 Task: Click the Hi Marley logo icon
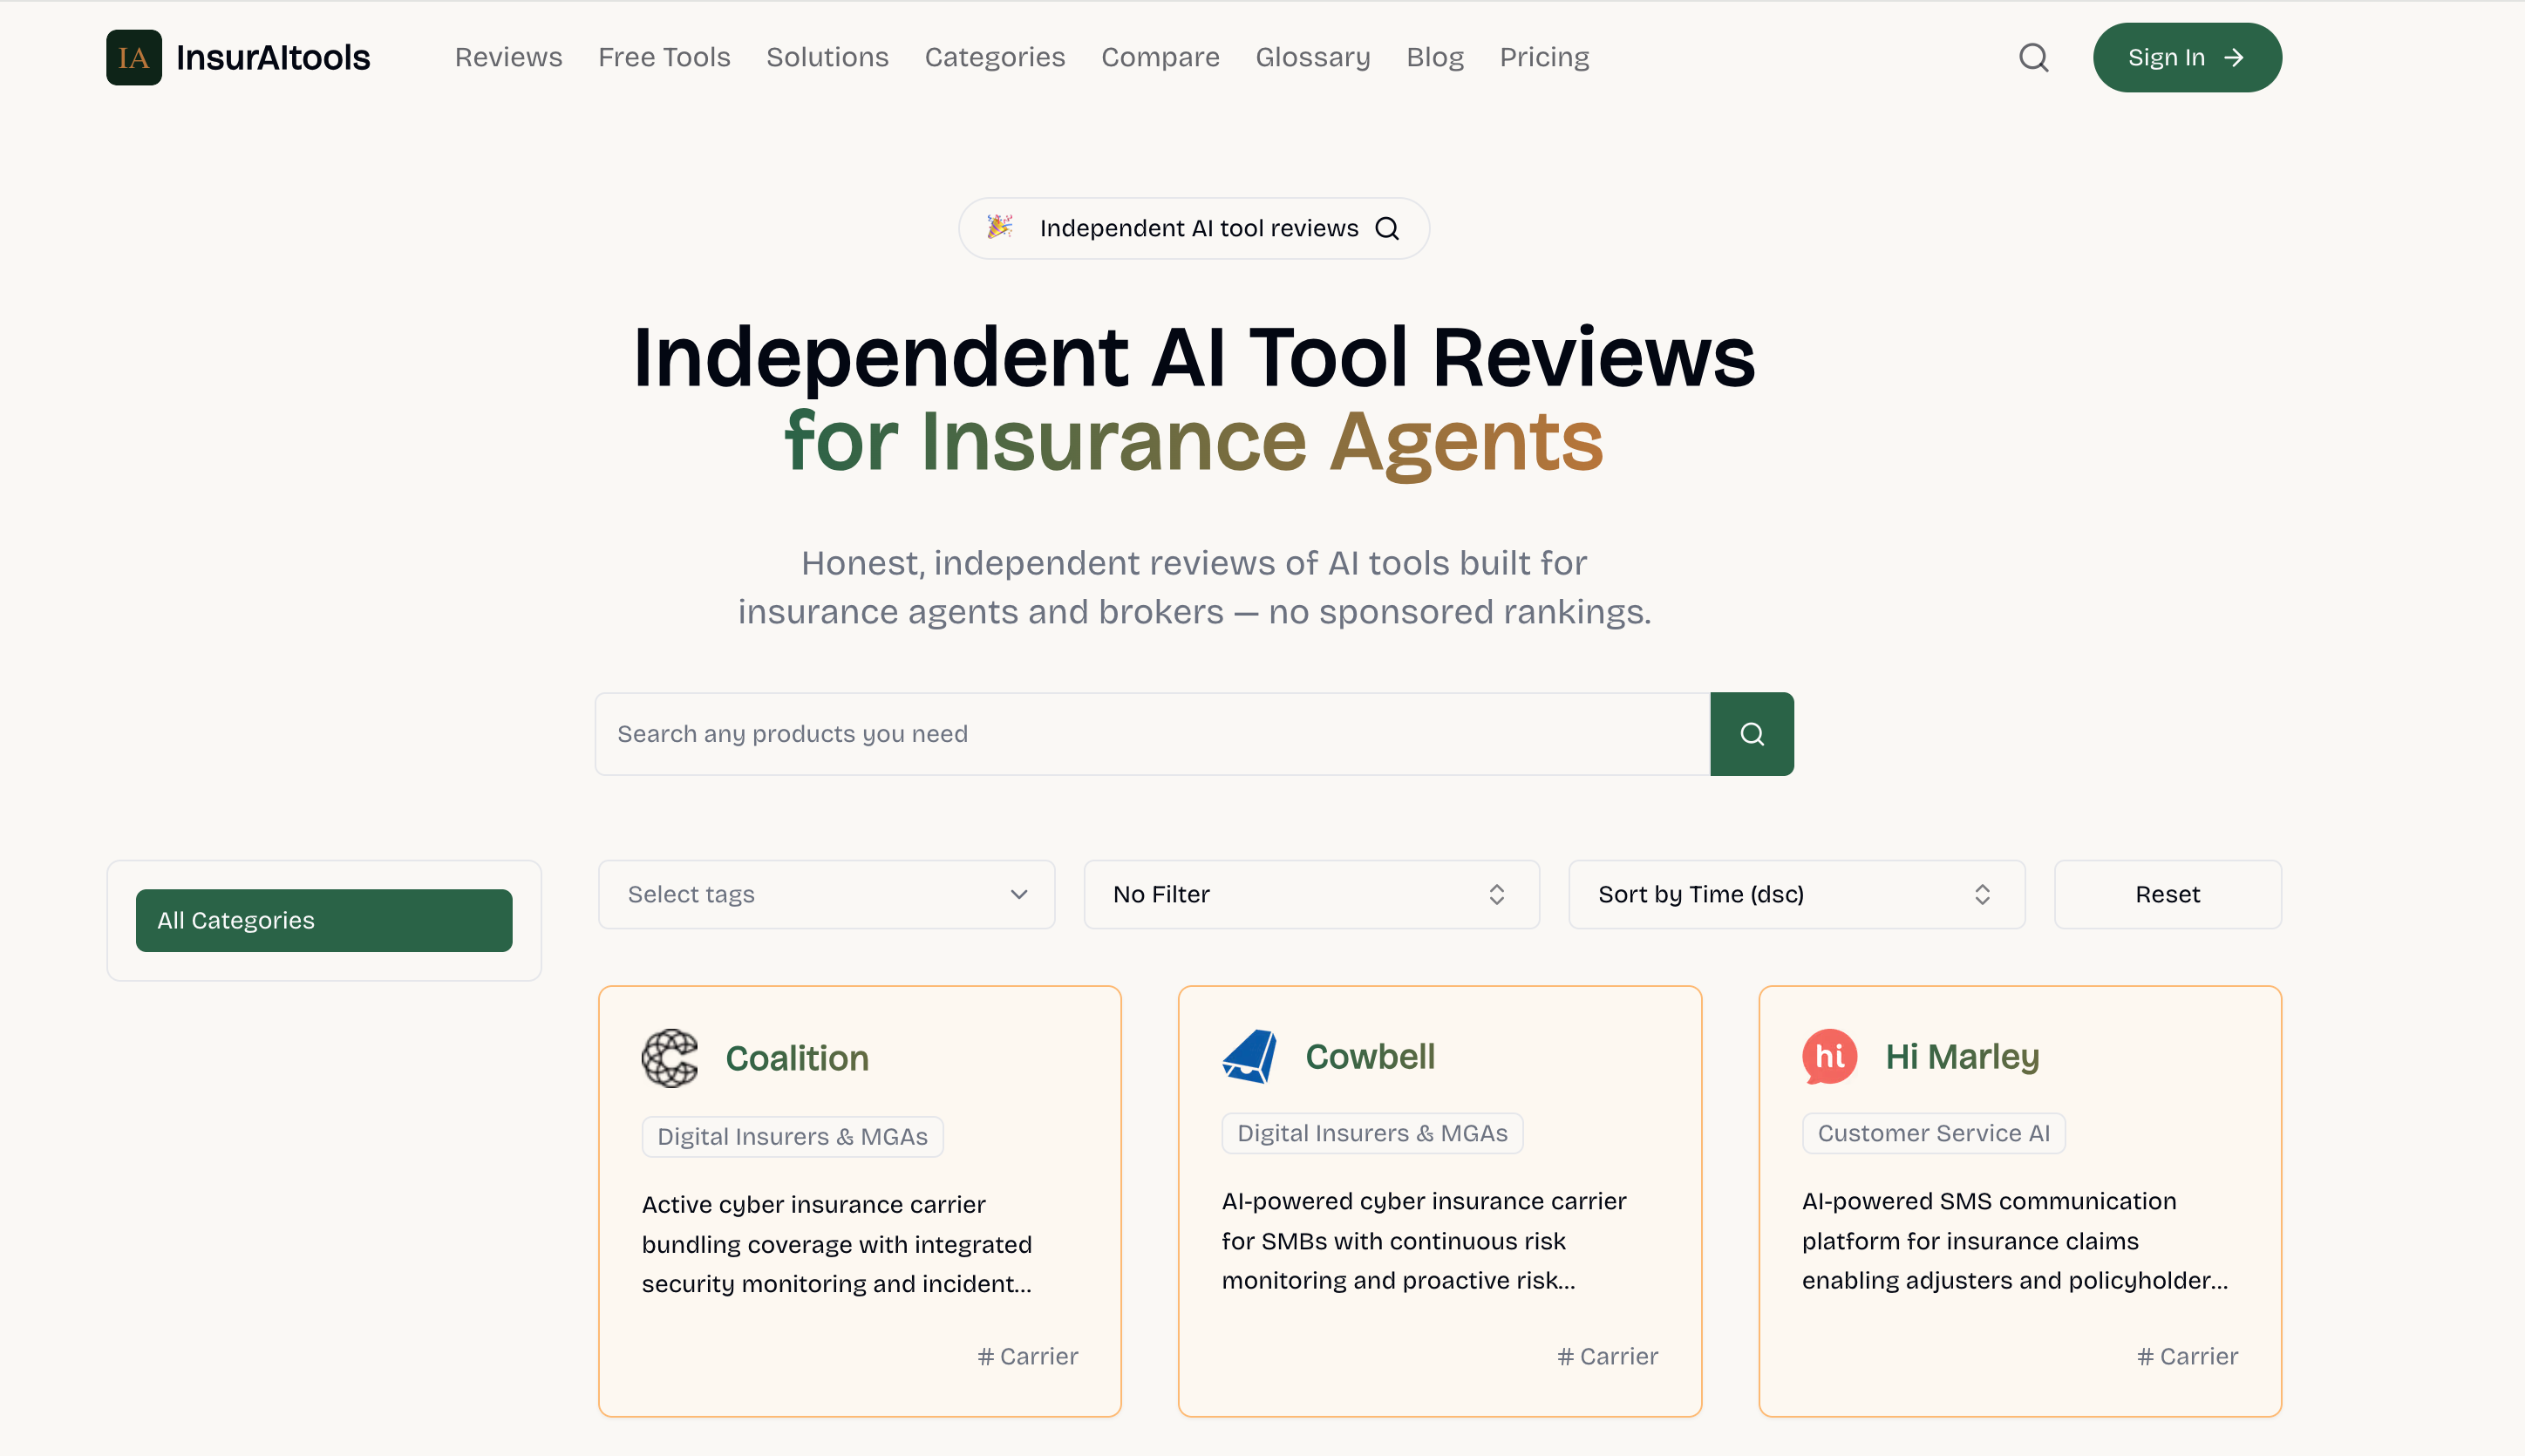click(1829, 1056)
